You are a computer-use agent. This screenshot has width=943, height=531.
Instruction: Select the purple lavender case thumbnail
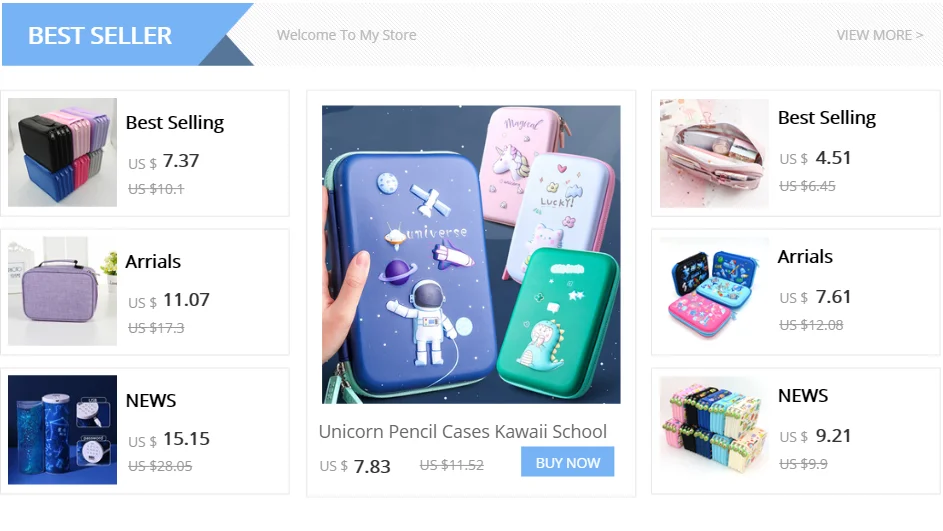pos(63,291)
